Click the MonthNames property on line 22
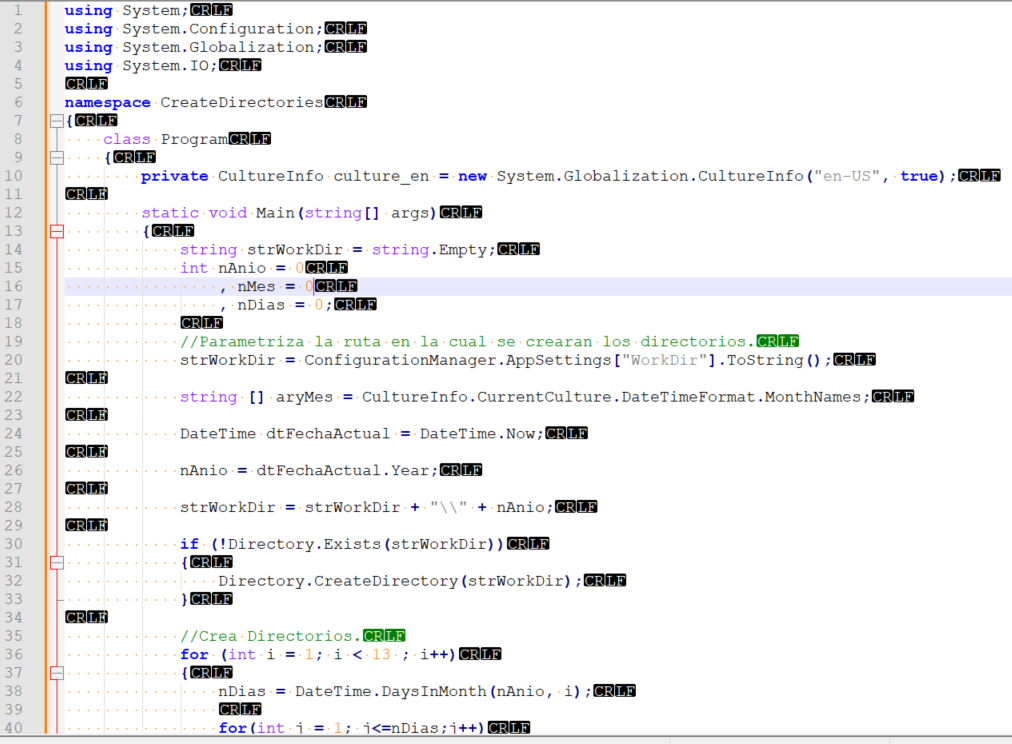The image size is (1012, 744). click(x=816, y=398)
